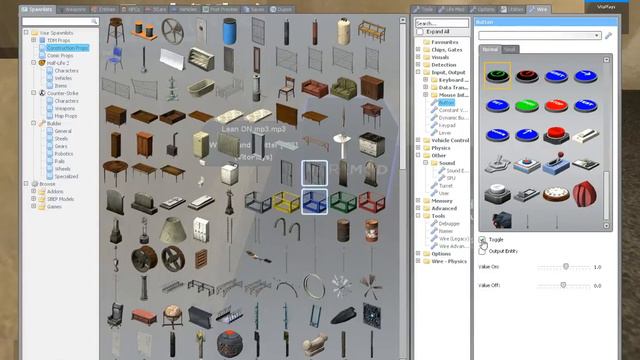Choose the big red button on dark base

point(556,135)
